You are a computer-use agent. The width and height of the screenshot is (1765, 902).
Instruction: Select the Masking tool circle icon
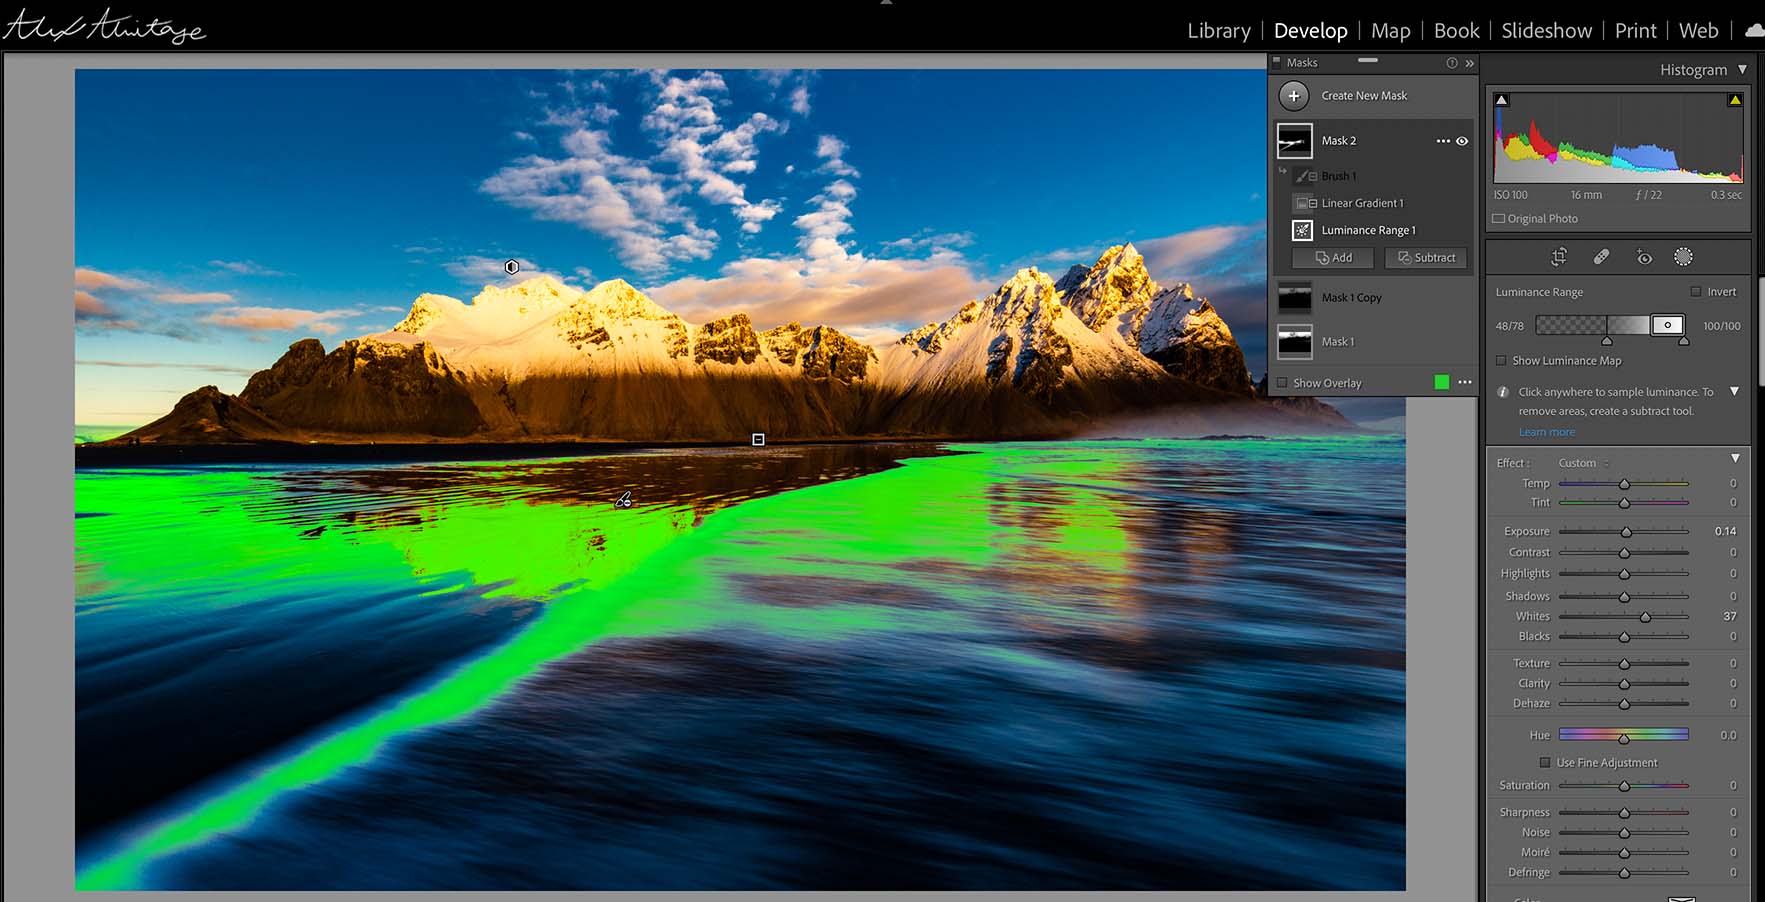(1683, 257)
